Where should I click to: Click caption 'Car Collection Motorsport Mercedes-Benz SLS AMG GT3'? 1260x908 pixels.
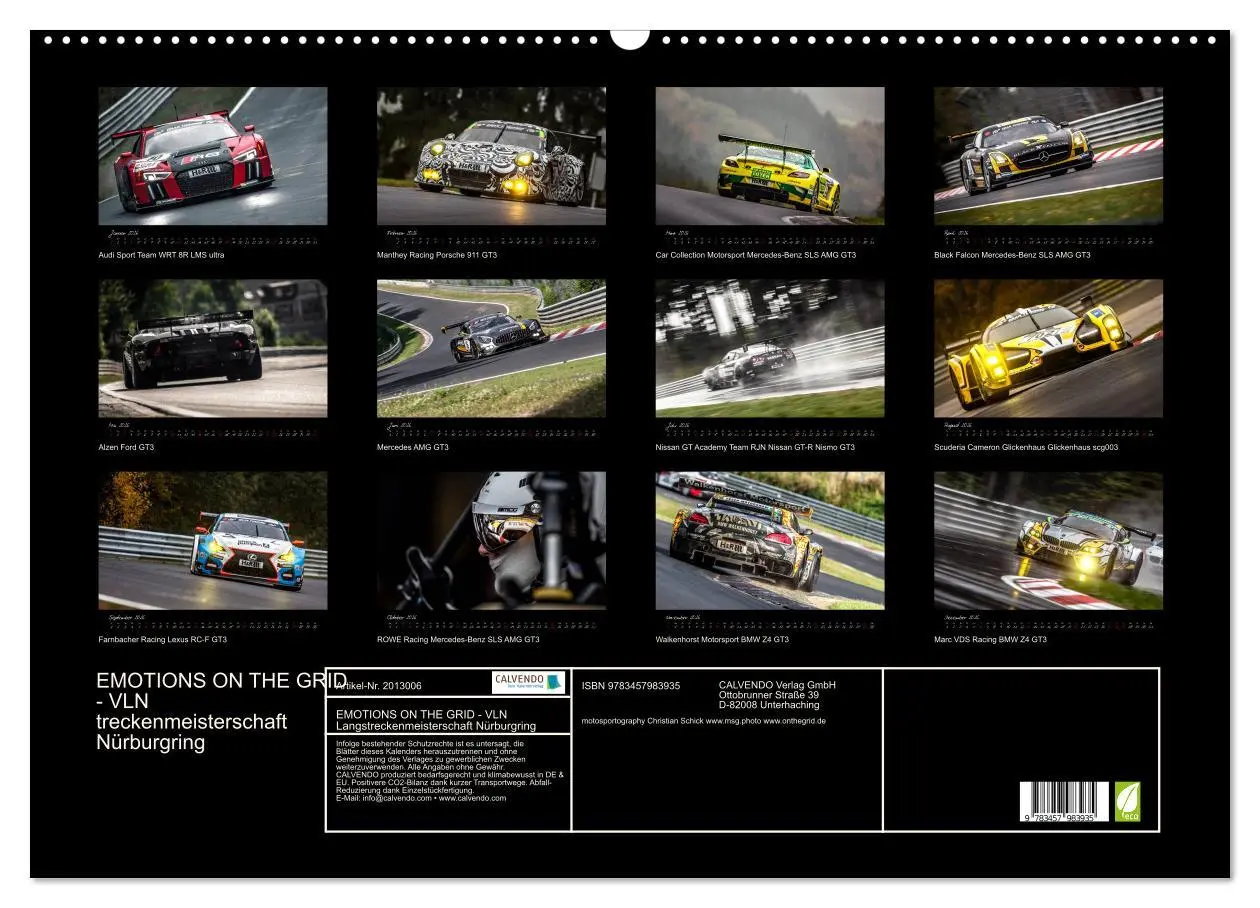pos(756,255)
